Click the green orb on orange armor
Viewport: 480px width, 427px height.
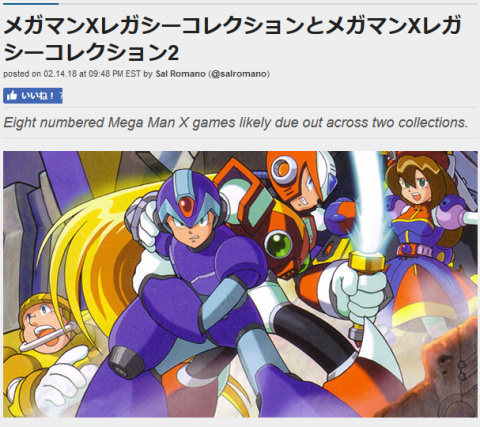pyautogui.click(x=279, y=245)
